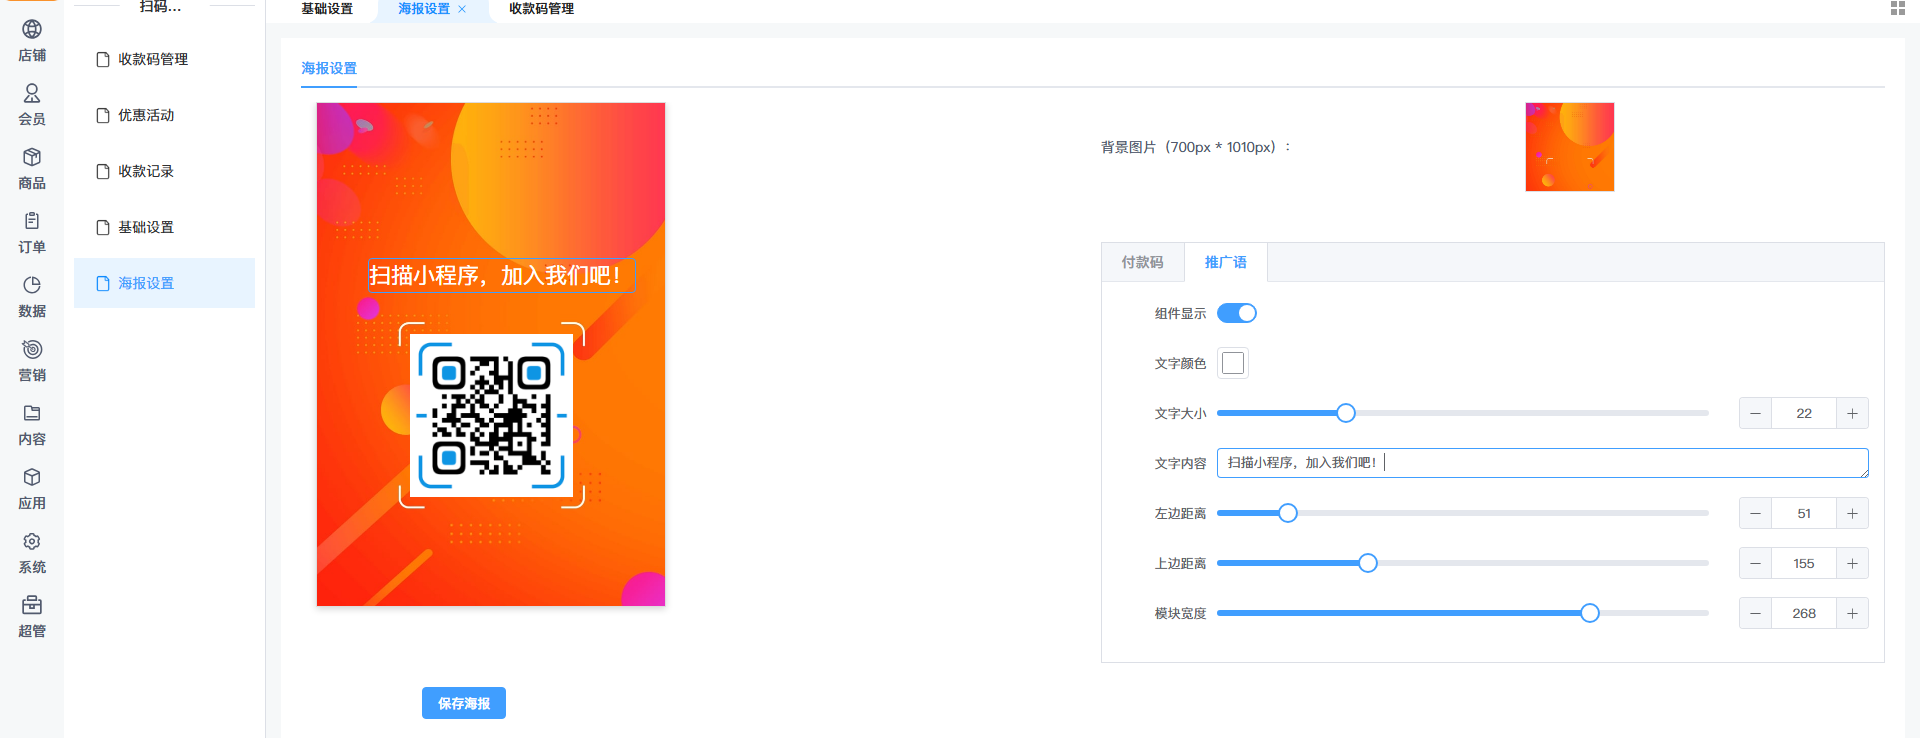Select 收款码管理 in the submenu
1920x738 pixels.
click(x=164, y=59)
